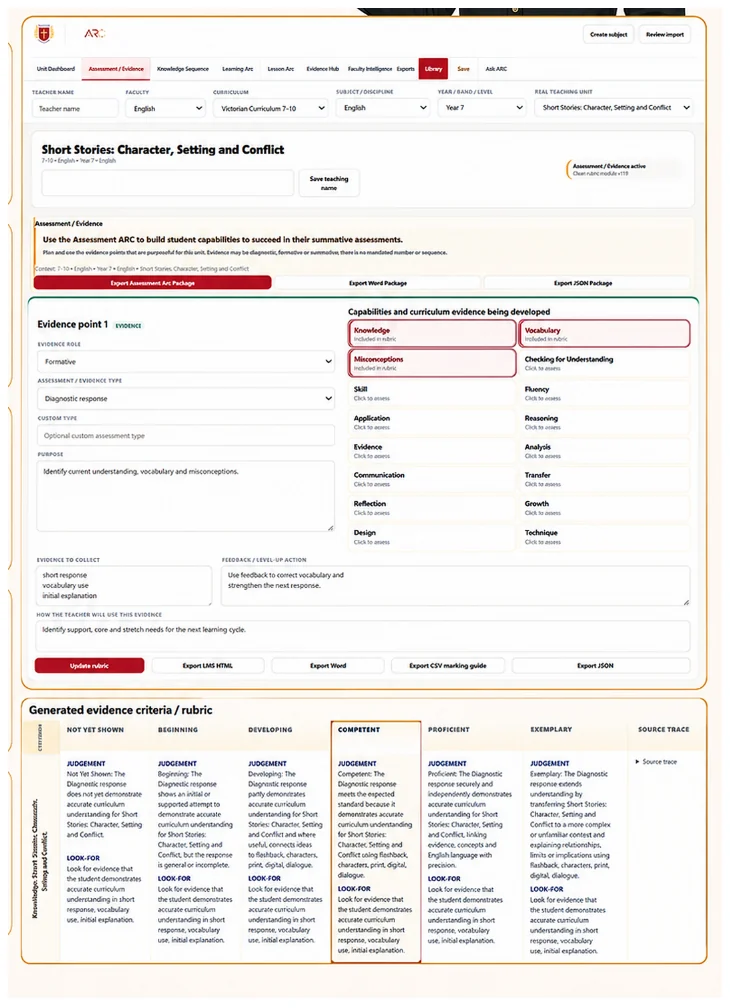Open the Unit Dashboard tab

pos(56,69)
